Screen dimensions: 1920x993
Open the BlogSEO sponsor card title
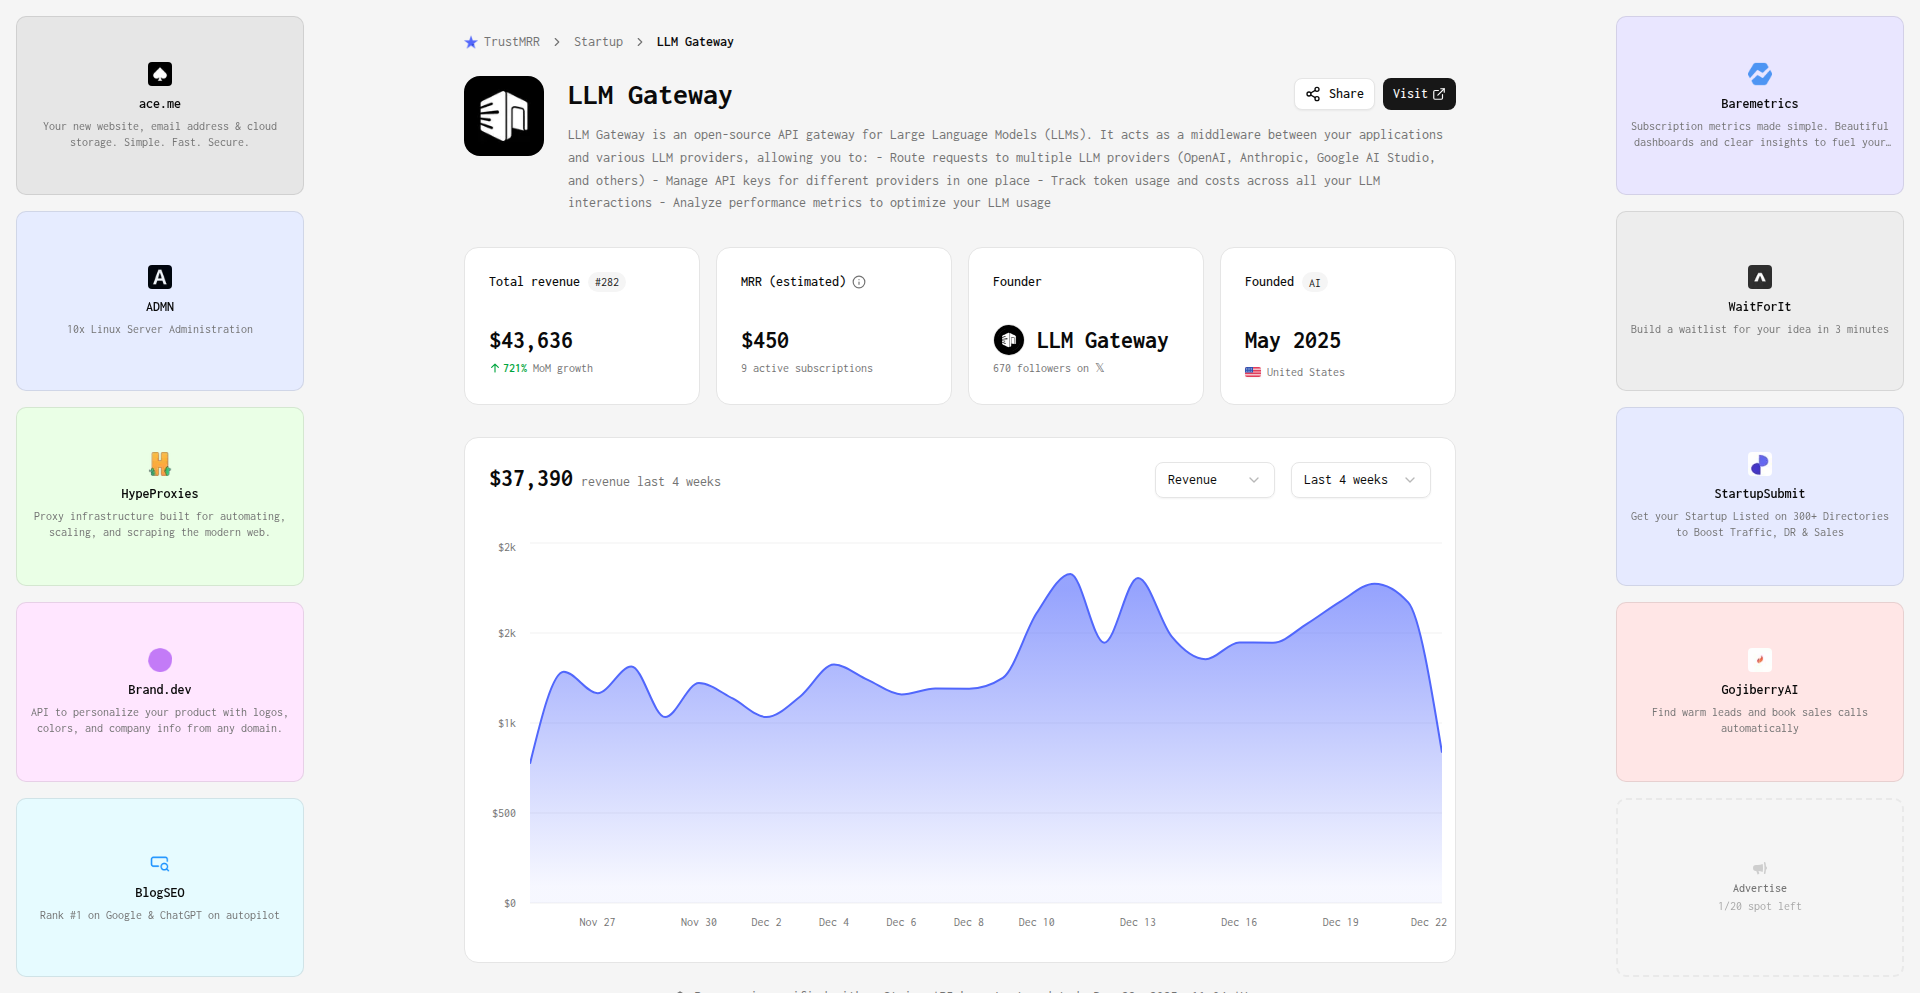(x=160, y=893)
